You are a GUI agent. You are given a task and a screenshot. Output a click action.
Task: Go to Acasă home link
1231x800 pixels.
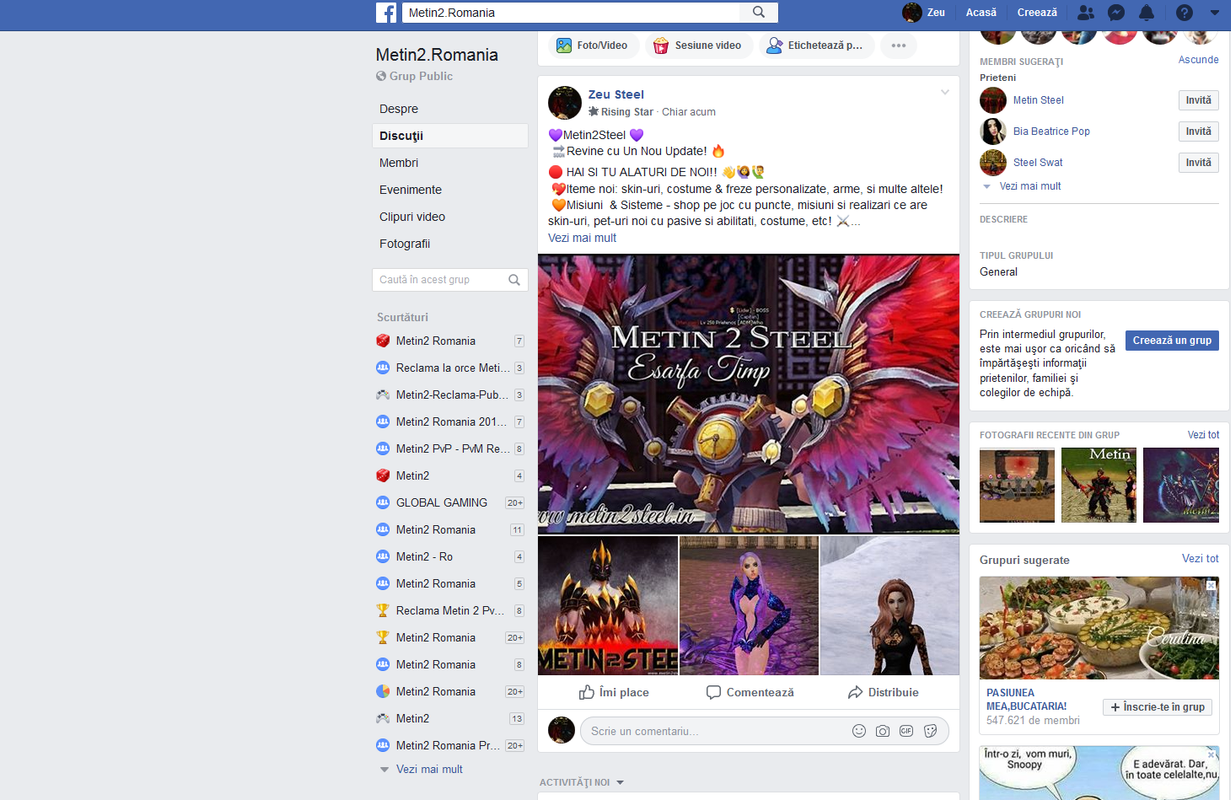(x=981, y=13)
